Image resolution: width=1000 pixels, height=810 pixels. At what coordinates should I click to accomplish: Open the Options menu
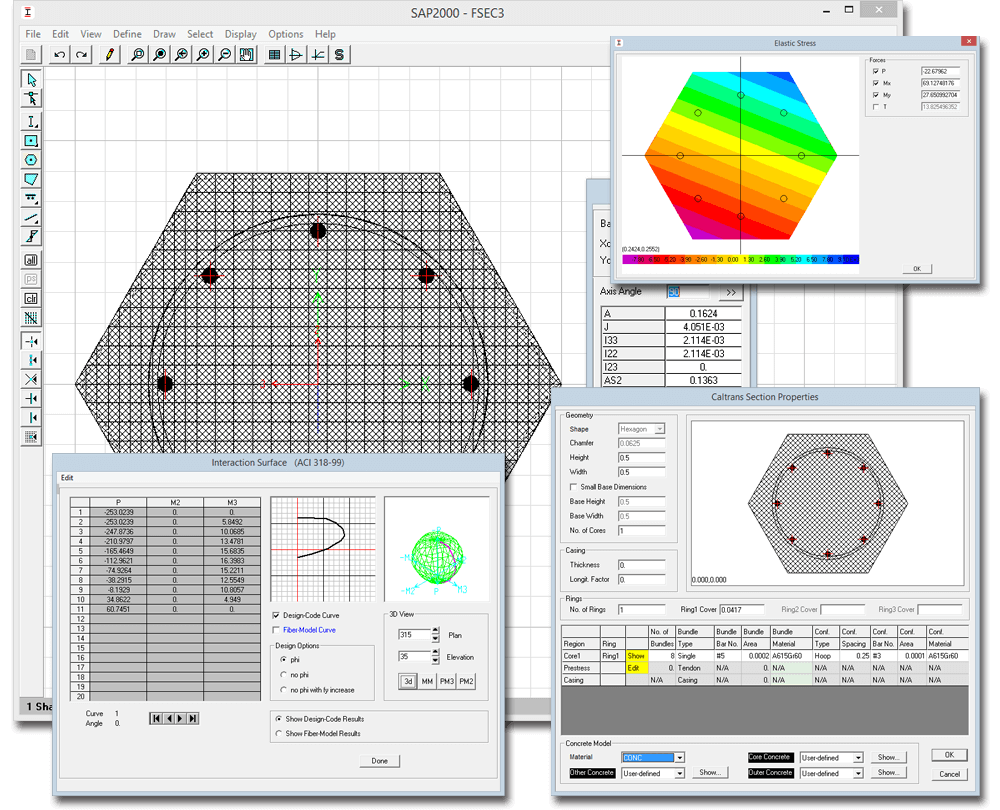[x=286, y=34]
